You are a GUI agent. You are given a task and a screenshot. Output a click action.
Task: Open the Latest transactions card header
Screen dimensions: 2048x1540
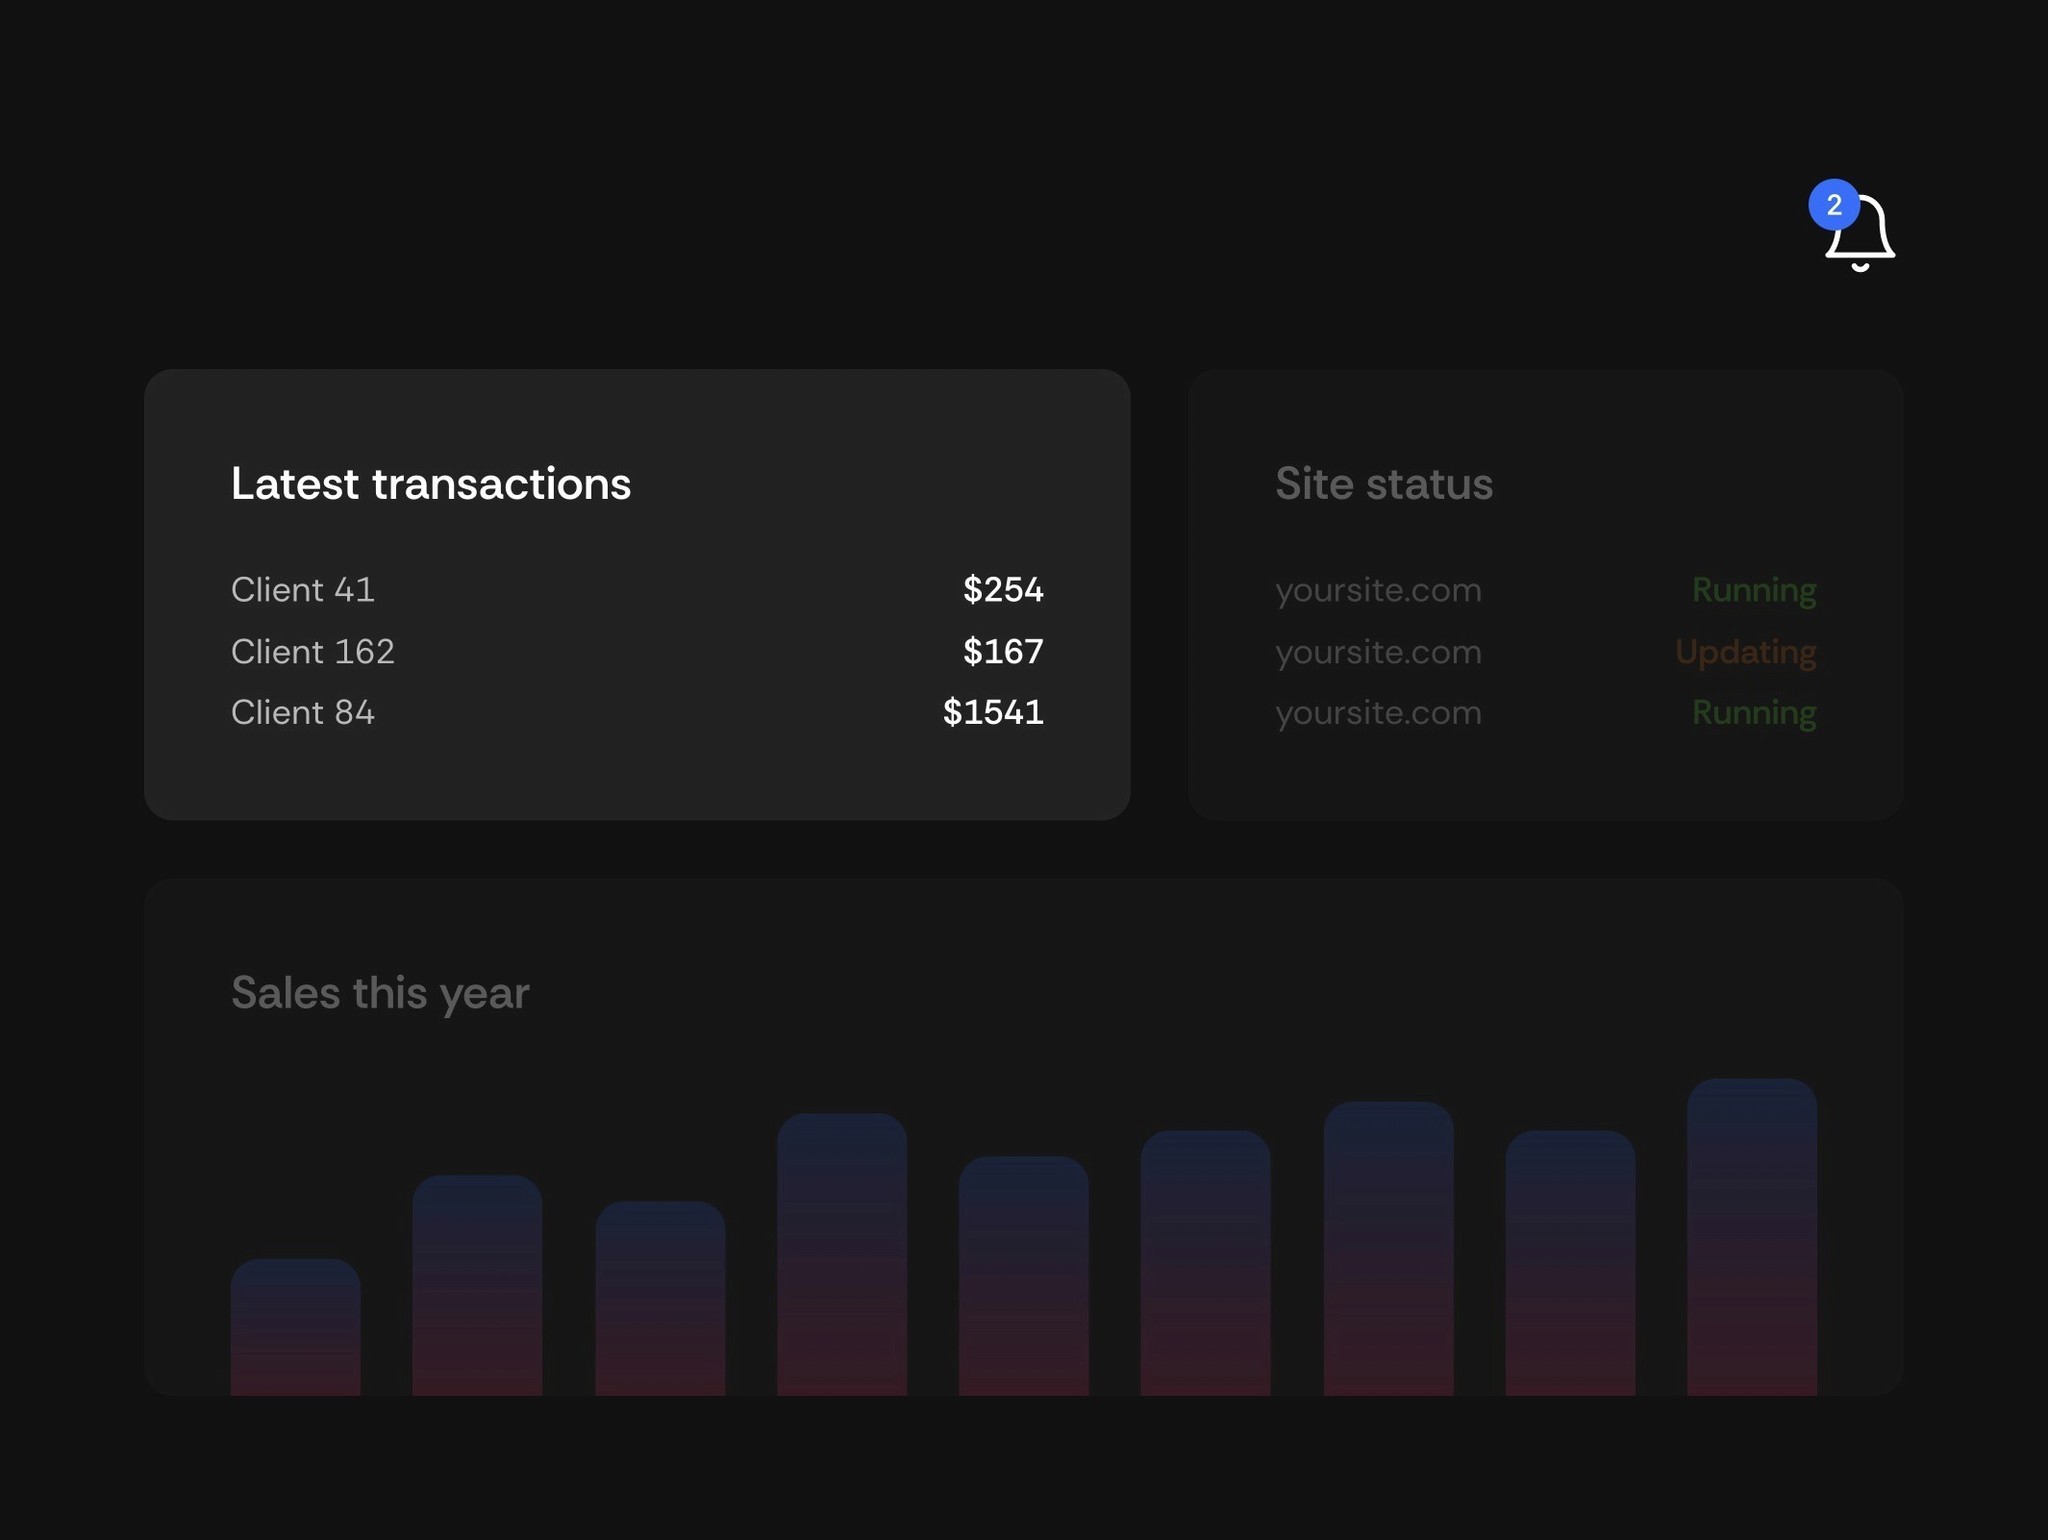click(431, 484)
